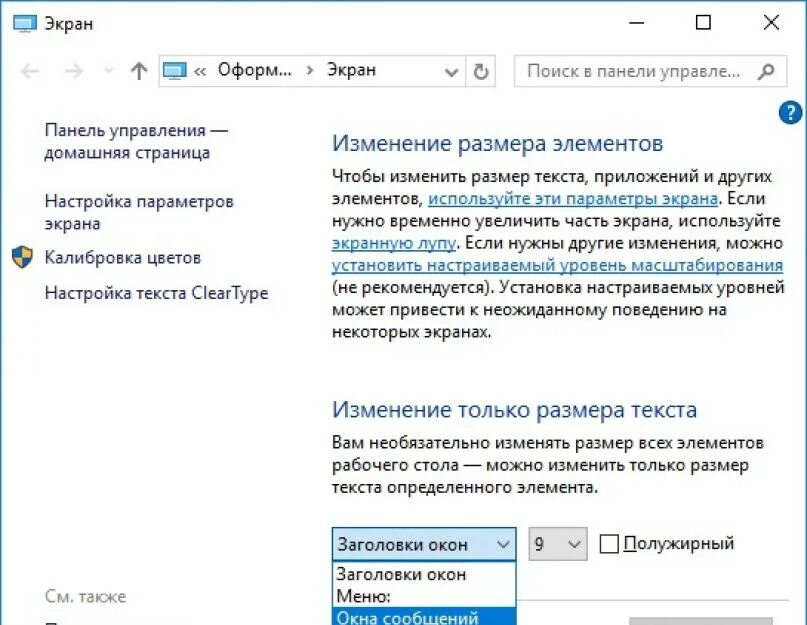Click the back navigation arrow
This screenshot has height=625, width=807.
(x=30, y=71)
